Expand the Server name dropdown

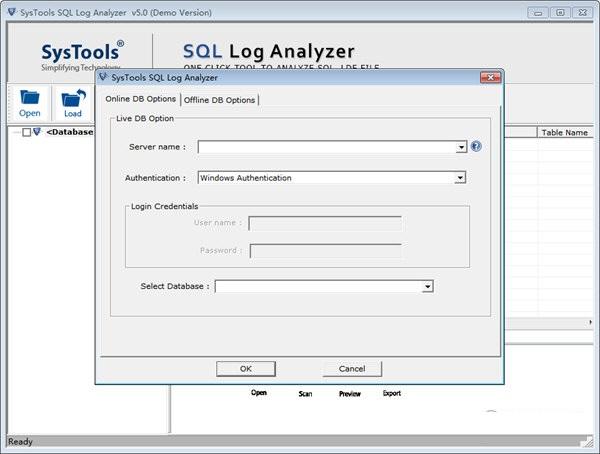[x=461, y=147]
